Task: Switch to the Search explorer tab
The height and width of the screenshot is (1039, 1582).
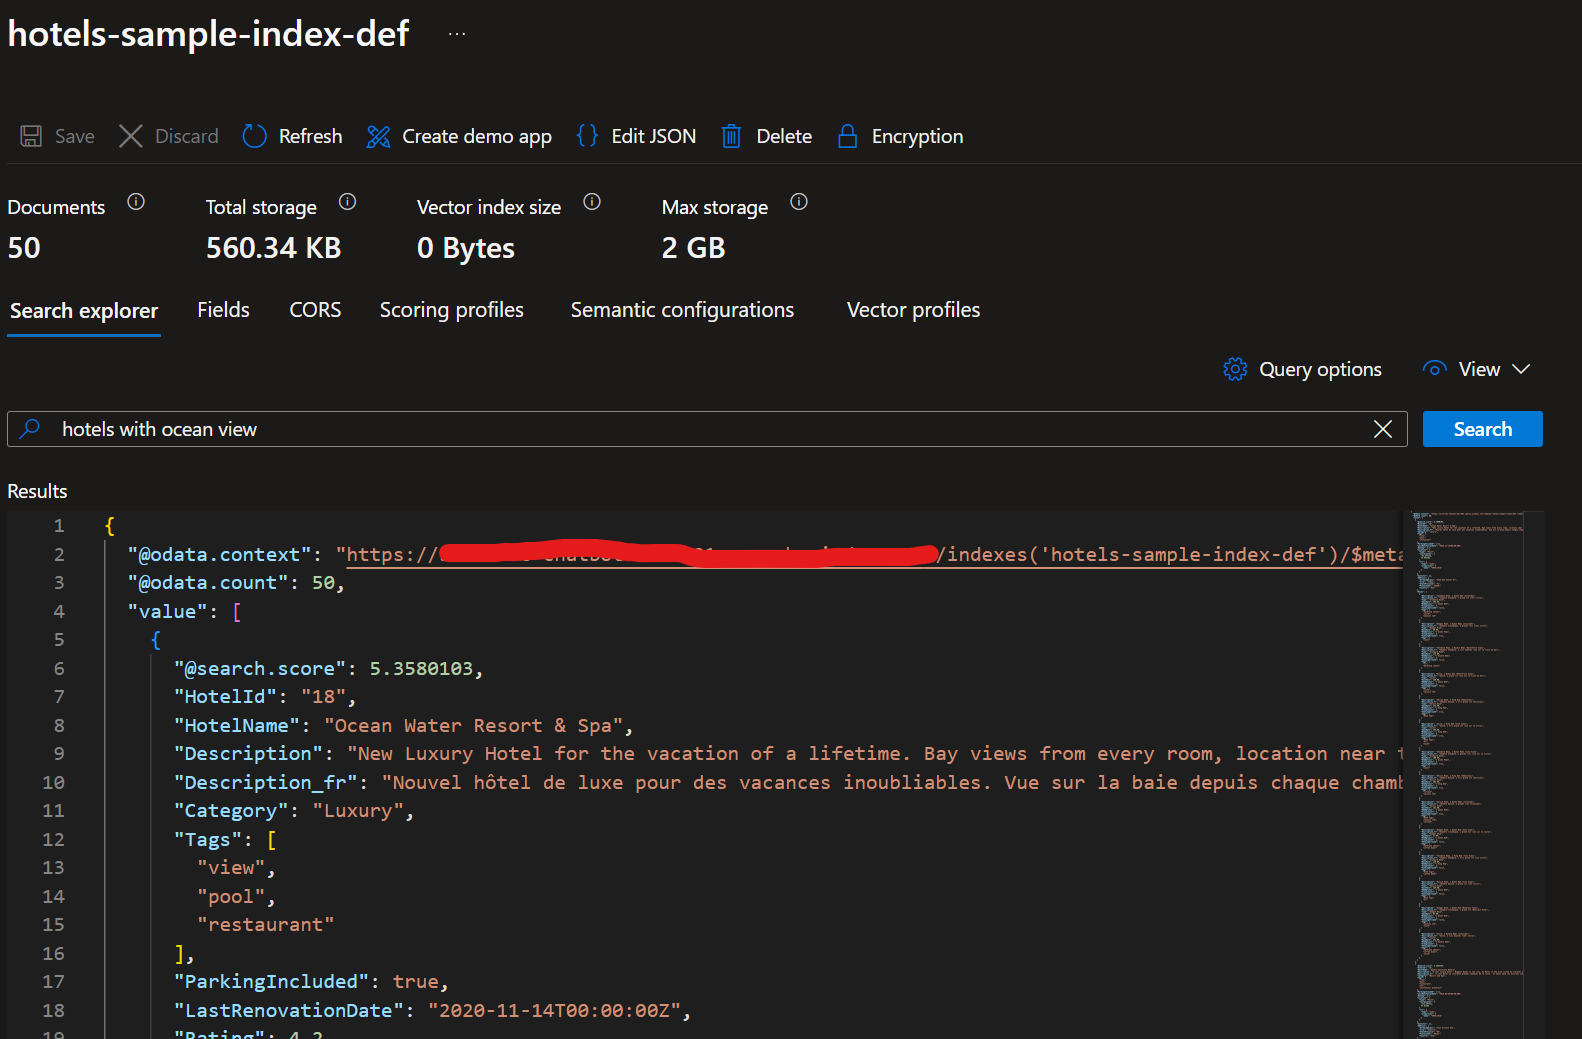Action: point(84,311)
